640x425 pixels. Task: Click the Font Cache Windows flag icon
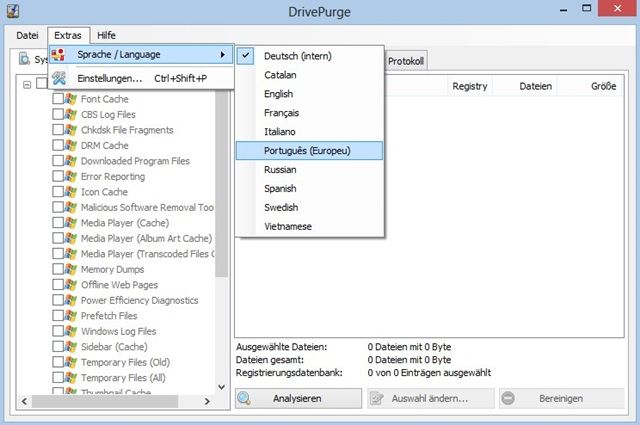(71, 99)
